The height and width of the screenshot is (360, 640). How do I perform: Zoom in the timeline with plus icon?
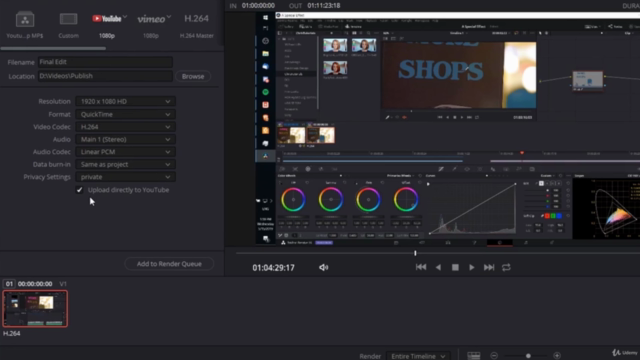pyautogui.click(x=557, y=356)
